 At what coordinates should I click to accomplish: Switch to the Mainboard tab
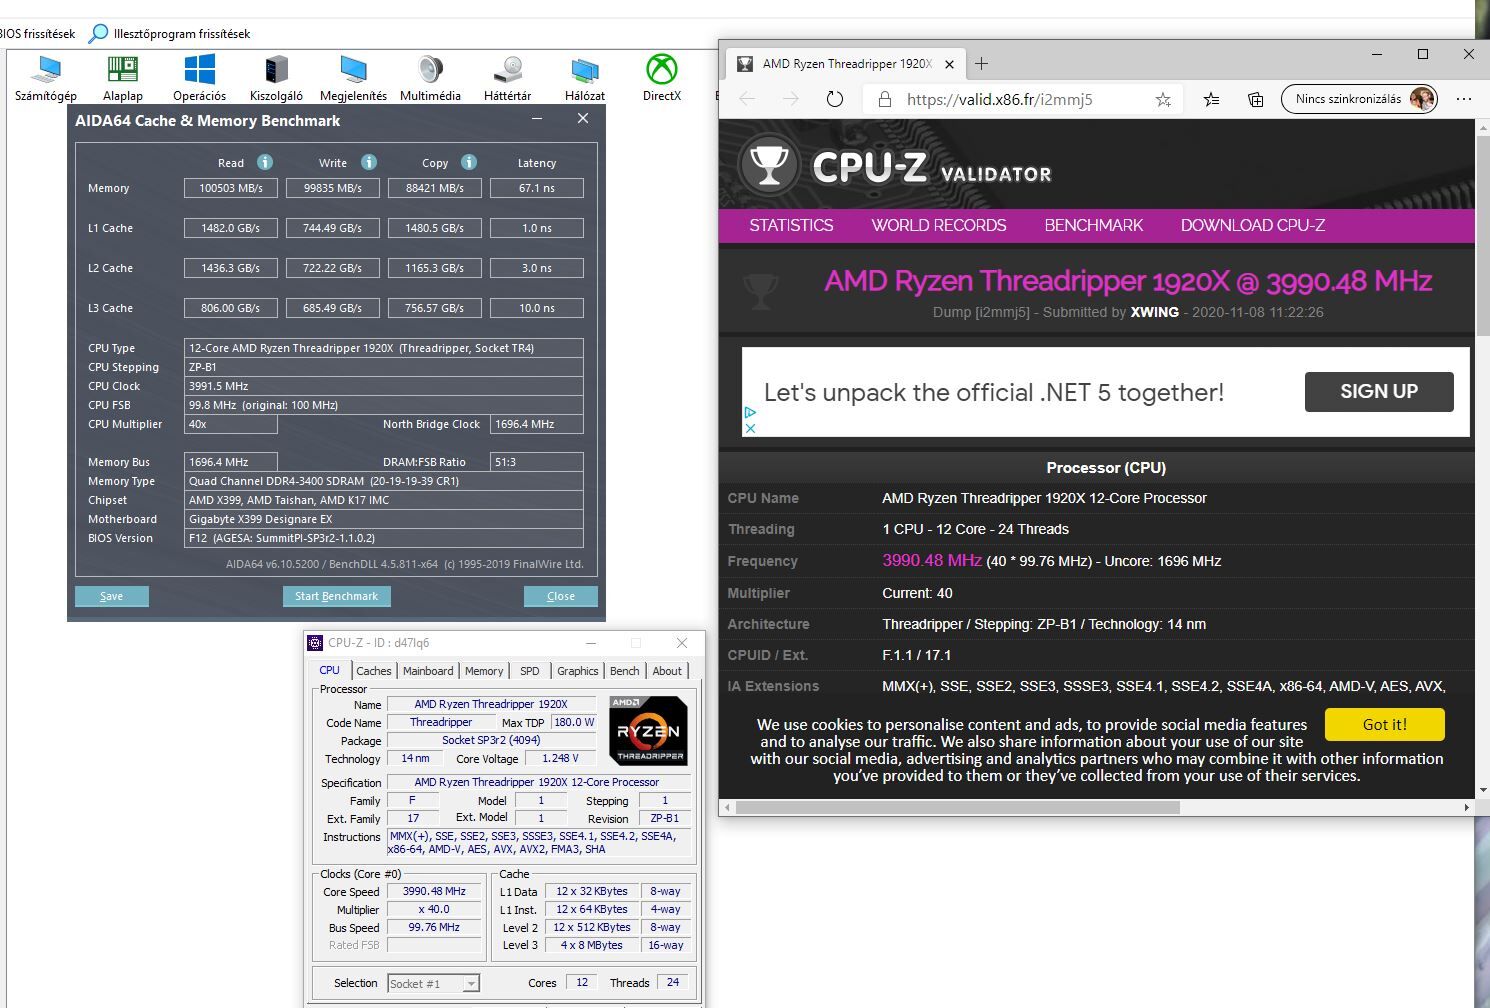pos(428,671)
